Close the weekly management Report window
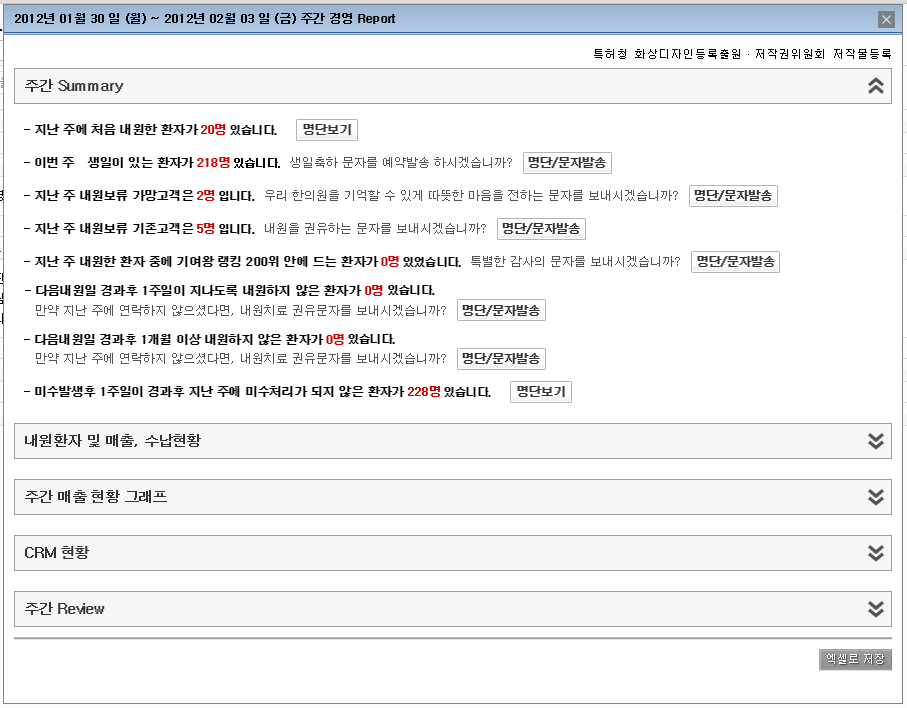 point(886,19)
